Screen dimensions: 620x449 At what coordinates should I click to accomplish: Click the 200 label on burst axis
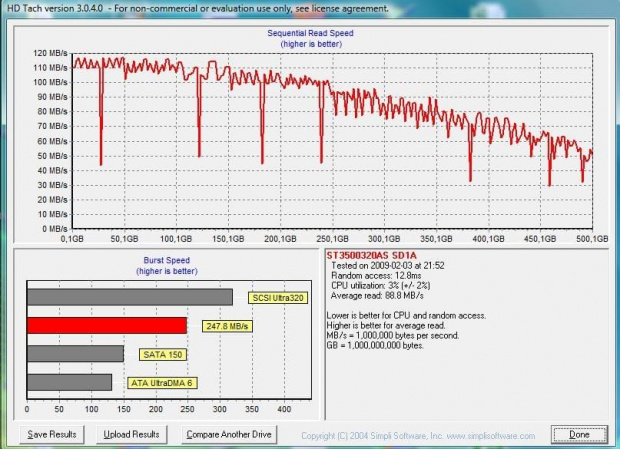click(x=155, y=409)
